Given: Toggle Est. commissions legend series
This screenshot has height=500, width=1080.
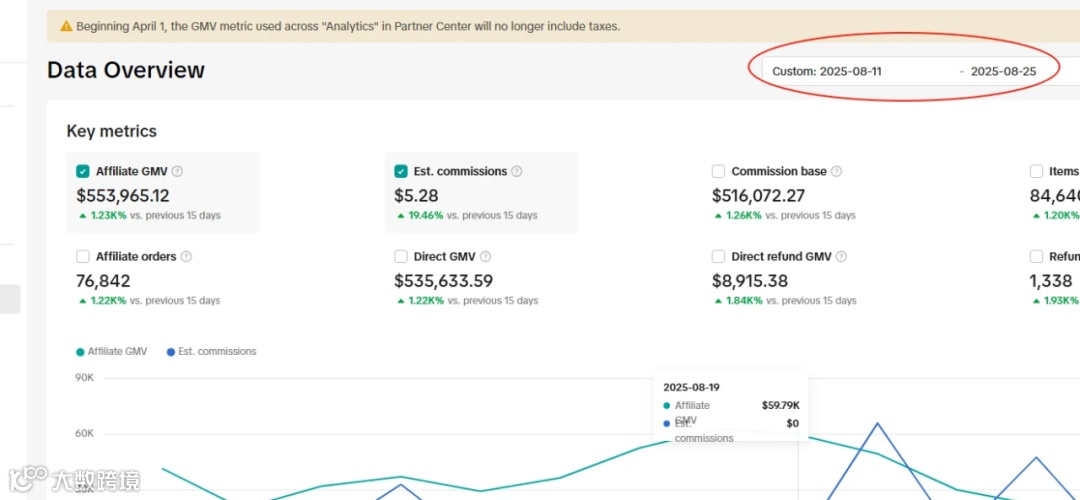Looking at the screenshot, I should tap(211, 352).
